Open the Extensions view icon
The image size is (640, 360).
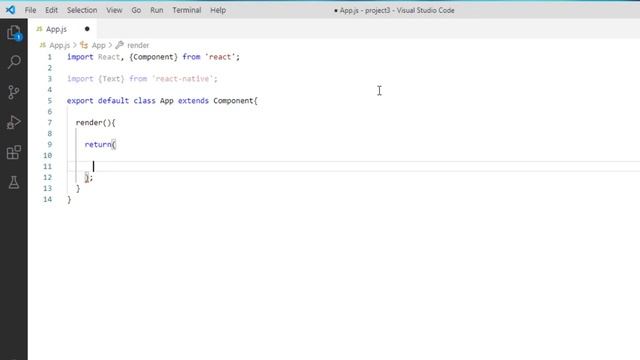click(x=13, y=152)
